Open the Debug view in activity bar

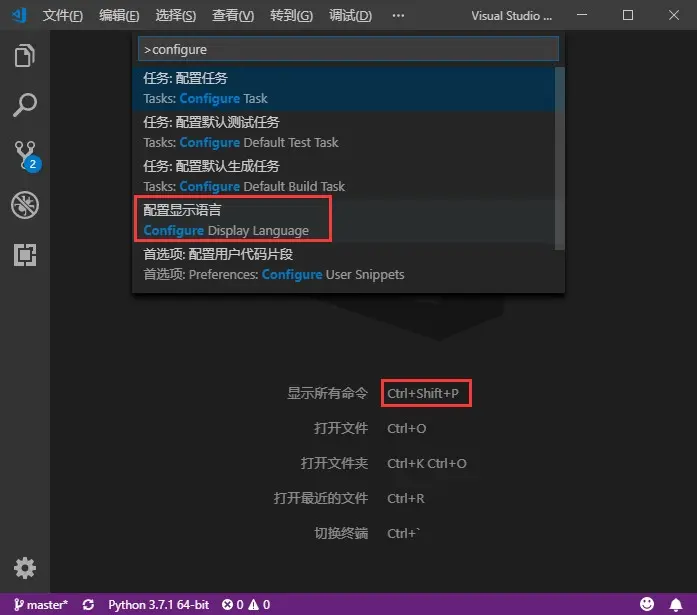25,205
